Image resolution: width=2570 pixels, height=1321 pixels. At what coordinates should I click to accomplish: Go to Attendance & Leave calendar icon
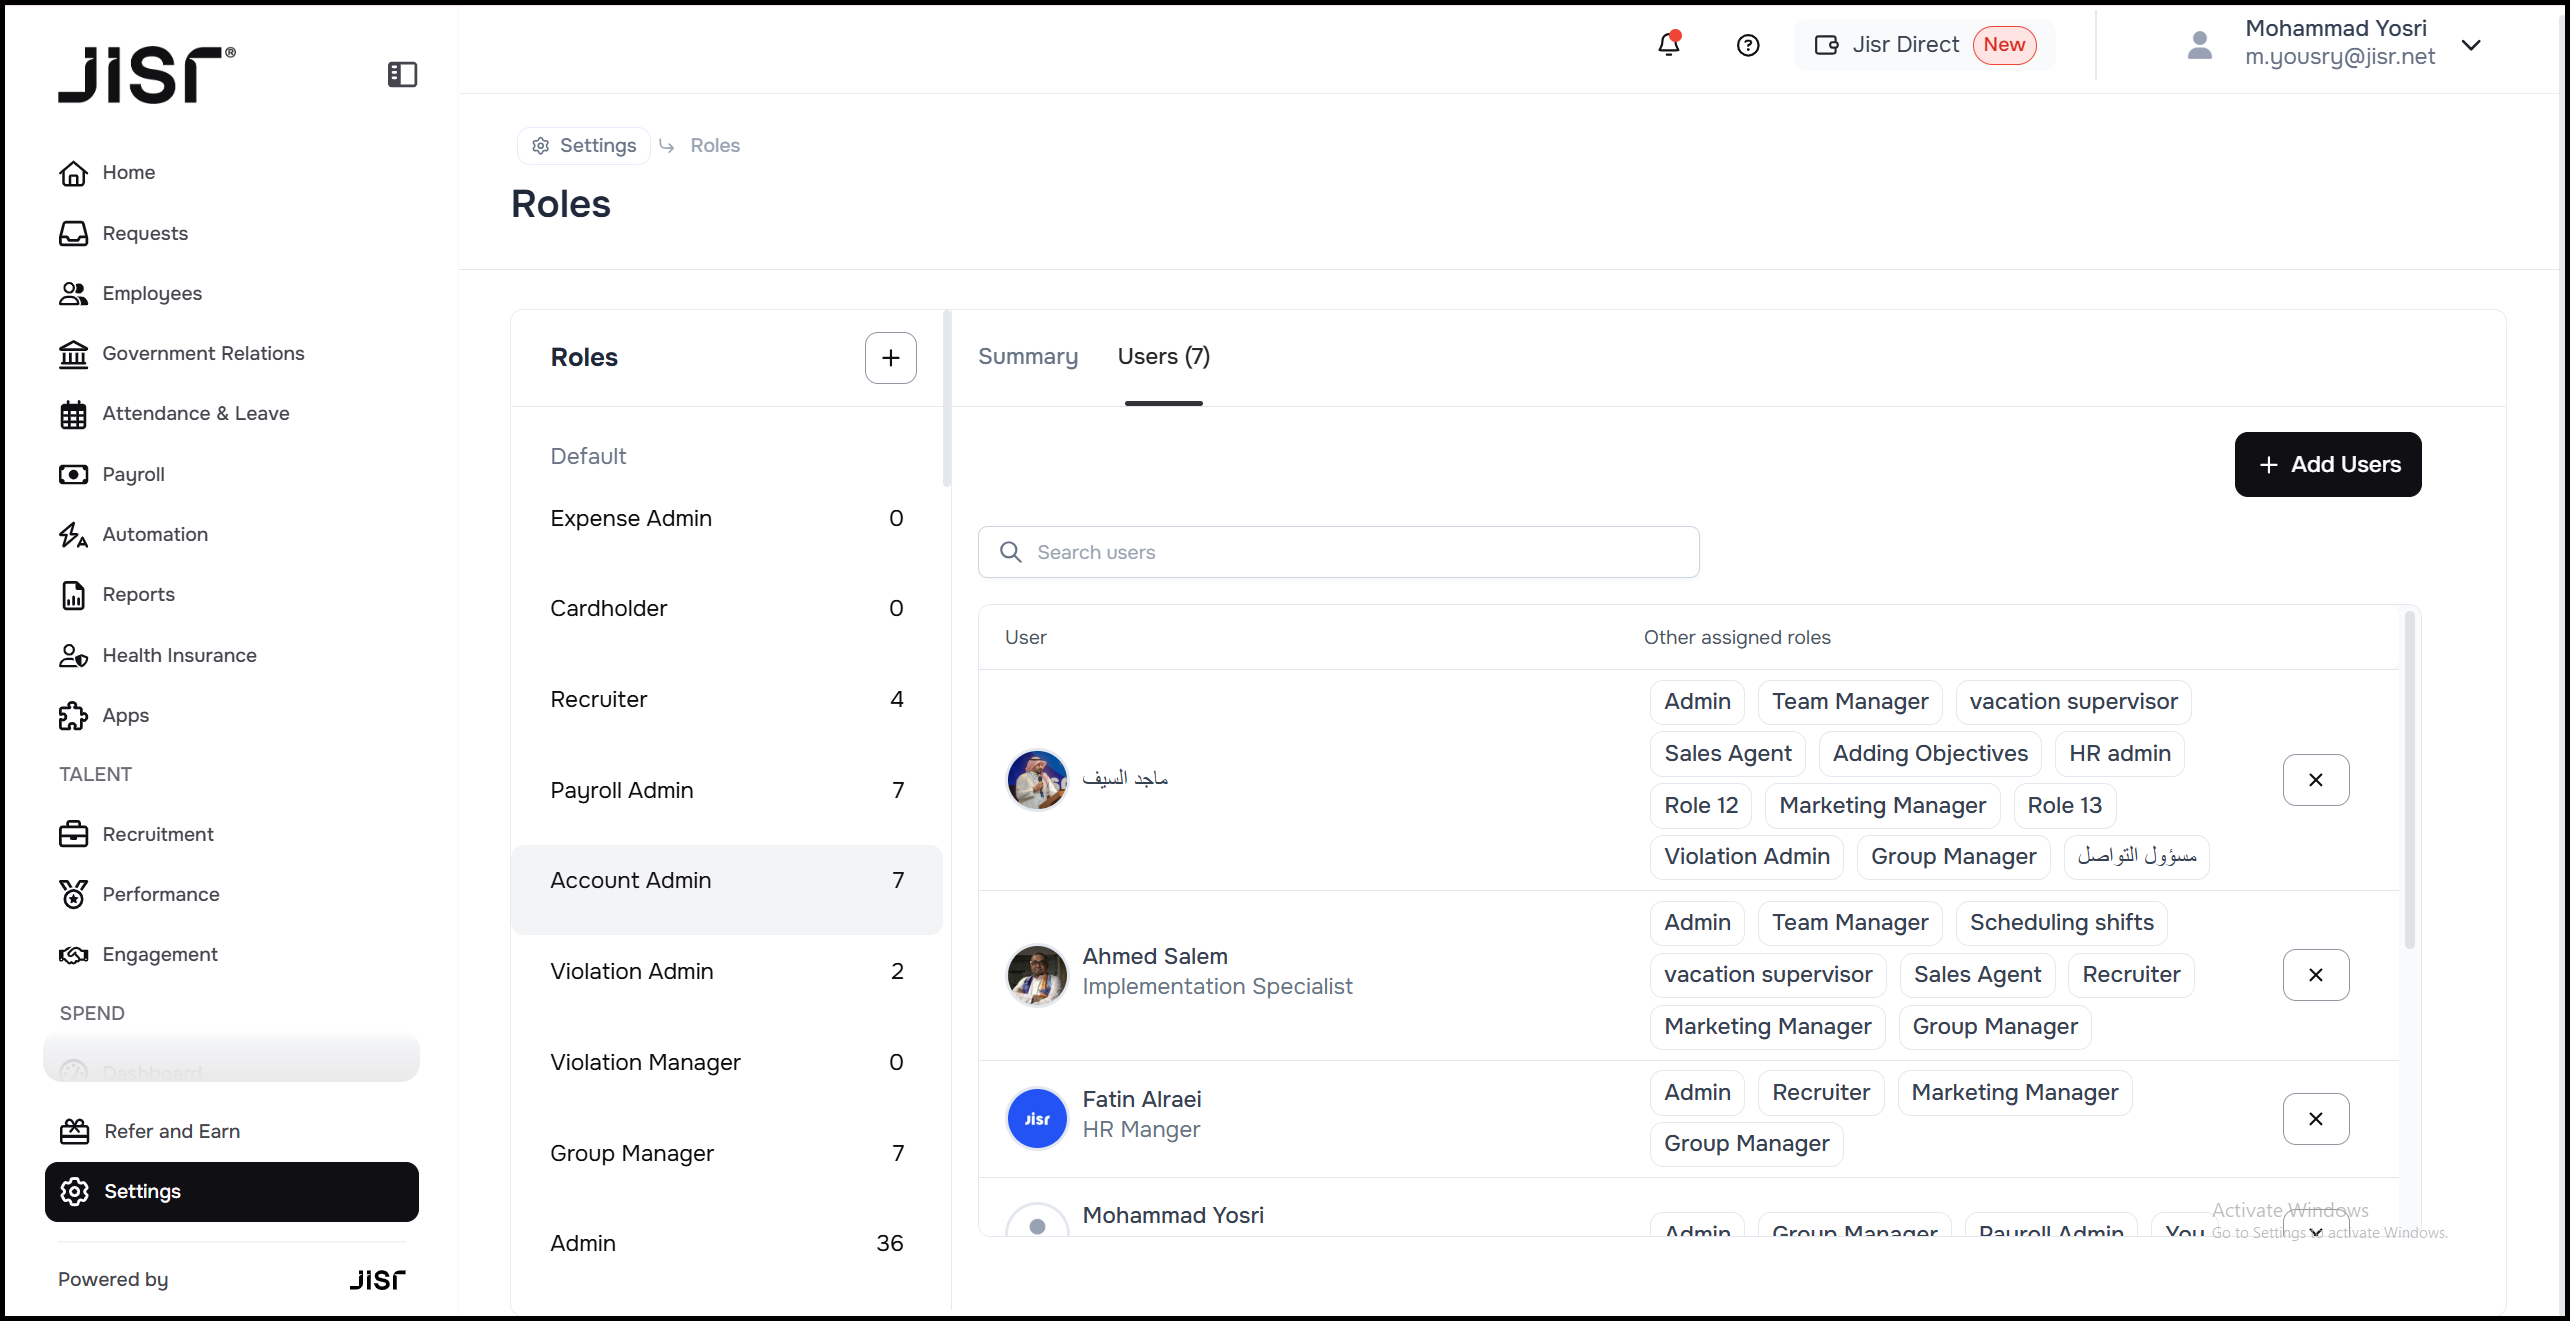(x=73, y=414)
